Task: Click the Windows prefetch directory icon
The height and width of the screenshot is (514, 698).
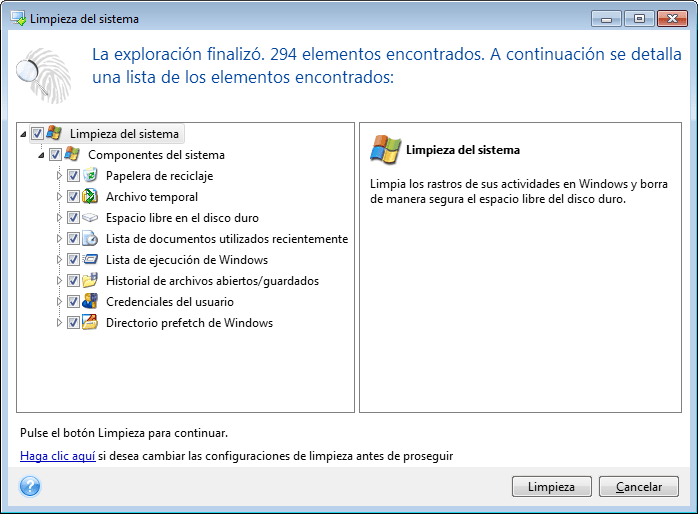Action: [x=90, y=323]
